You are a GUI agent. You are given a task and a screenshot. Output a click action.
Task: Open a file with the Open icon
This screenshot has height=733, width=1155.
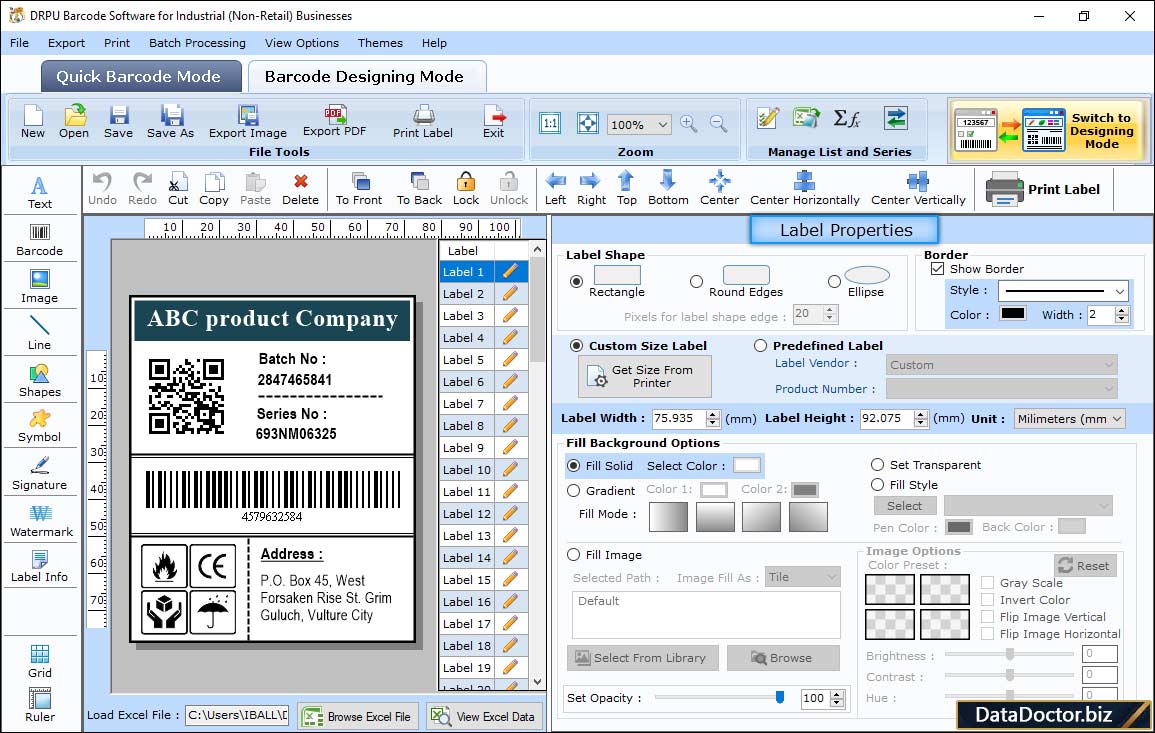point(74,122)
